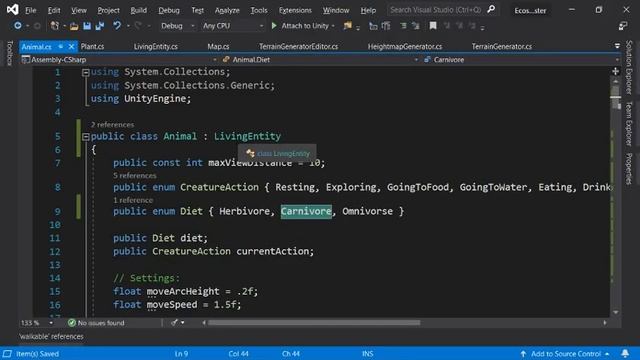Click the horizontal scrollbar thumb

click(x=314, y=323)
